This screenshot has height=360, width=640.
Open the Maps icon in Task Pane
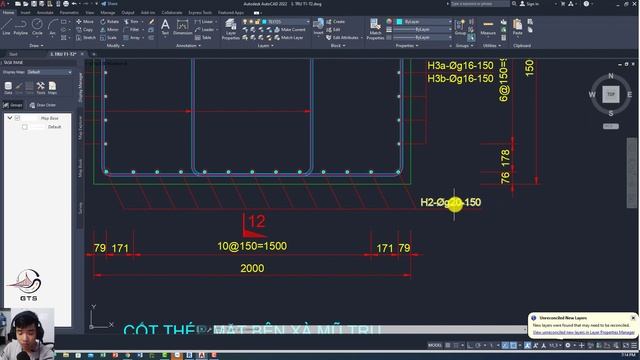point(52,88)
